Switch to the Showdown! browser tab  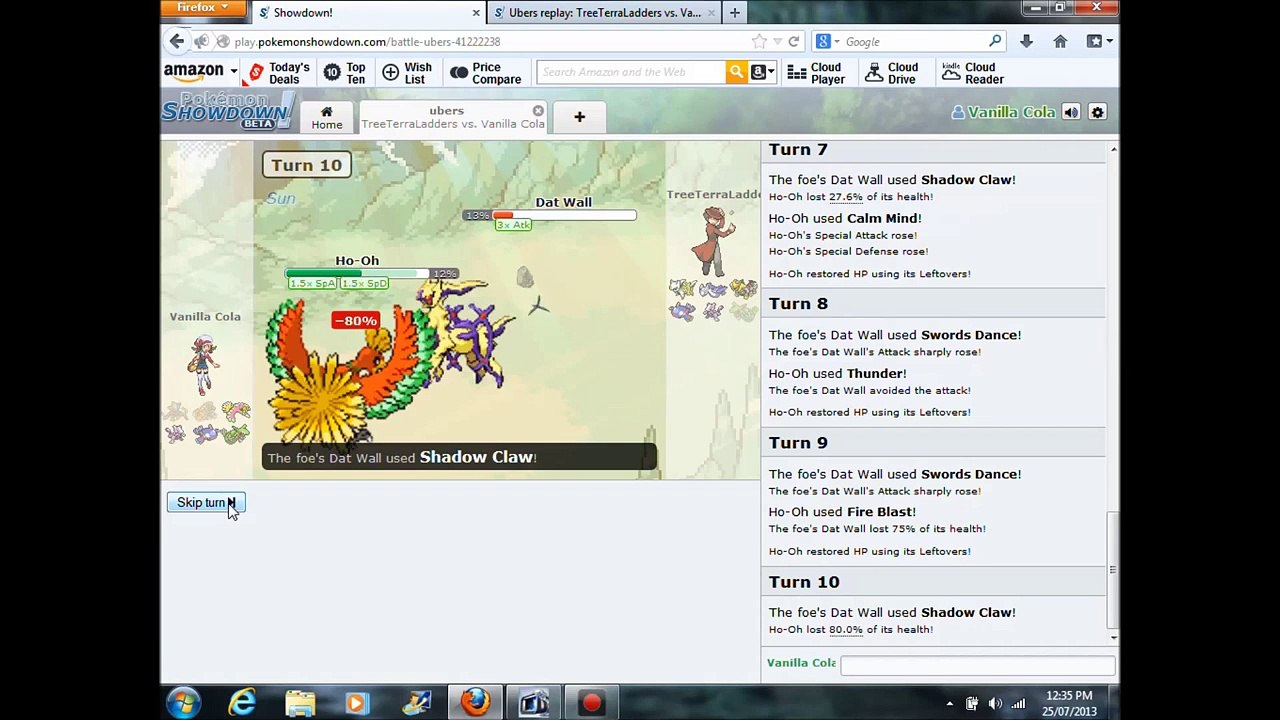(x=366, y=12)
